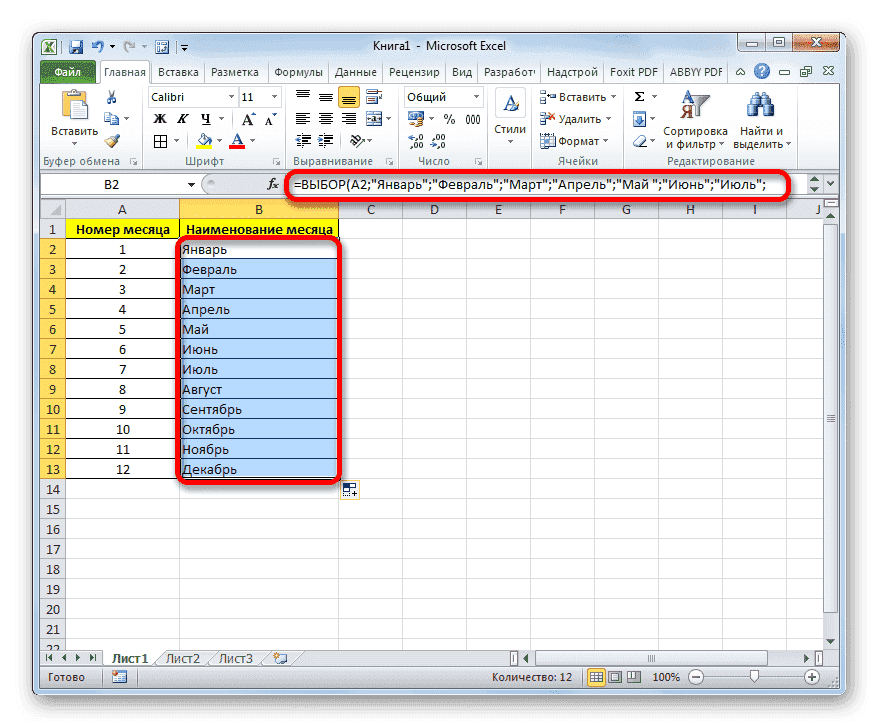Expand the fill color dropdown arrow
Viewport: 879px width, 728px height.
pos(219,141)
